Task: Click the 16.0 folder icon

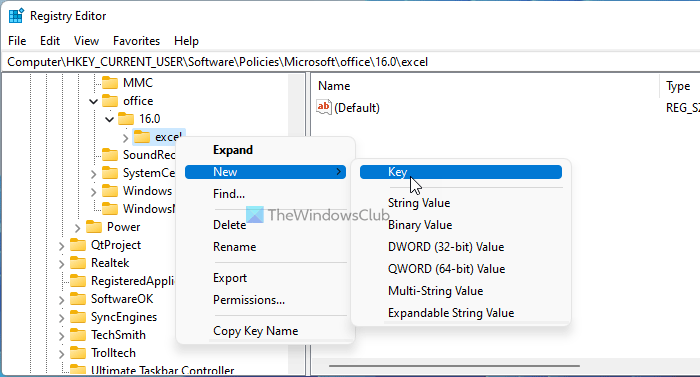Action: coord(126,119)
